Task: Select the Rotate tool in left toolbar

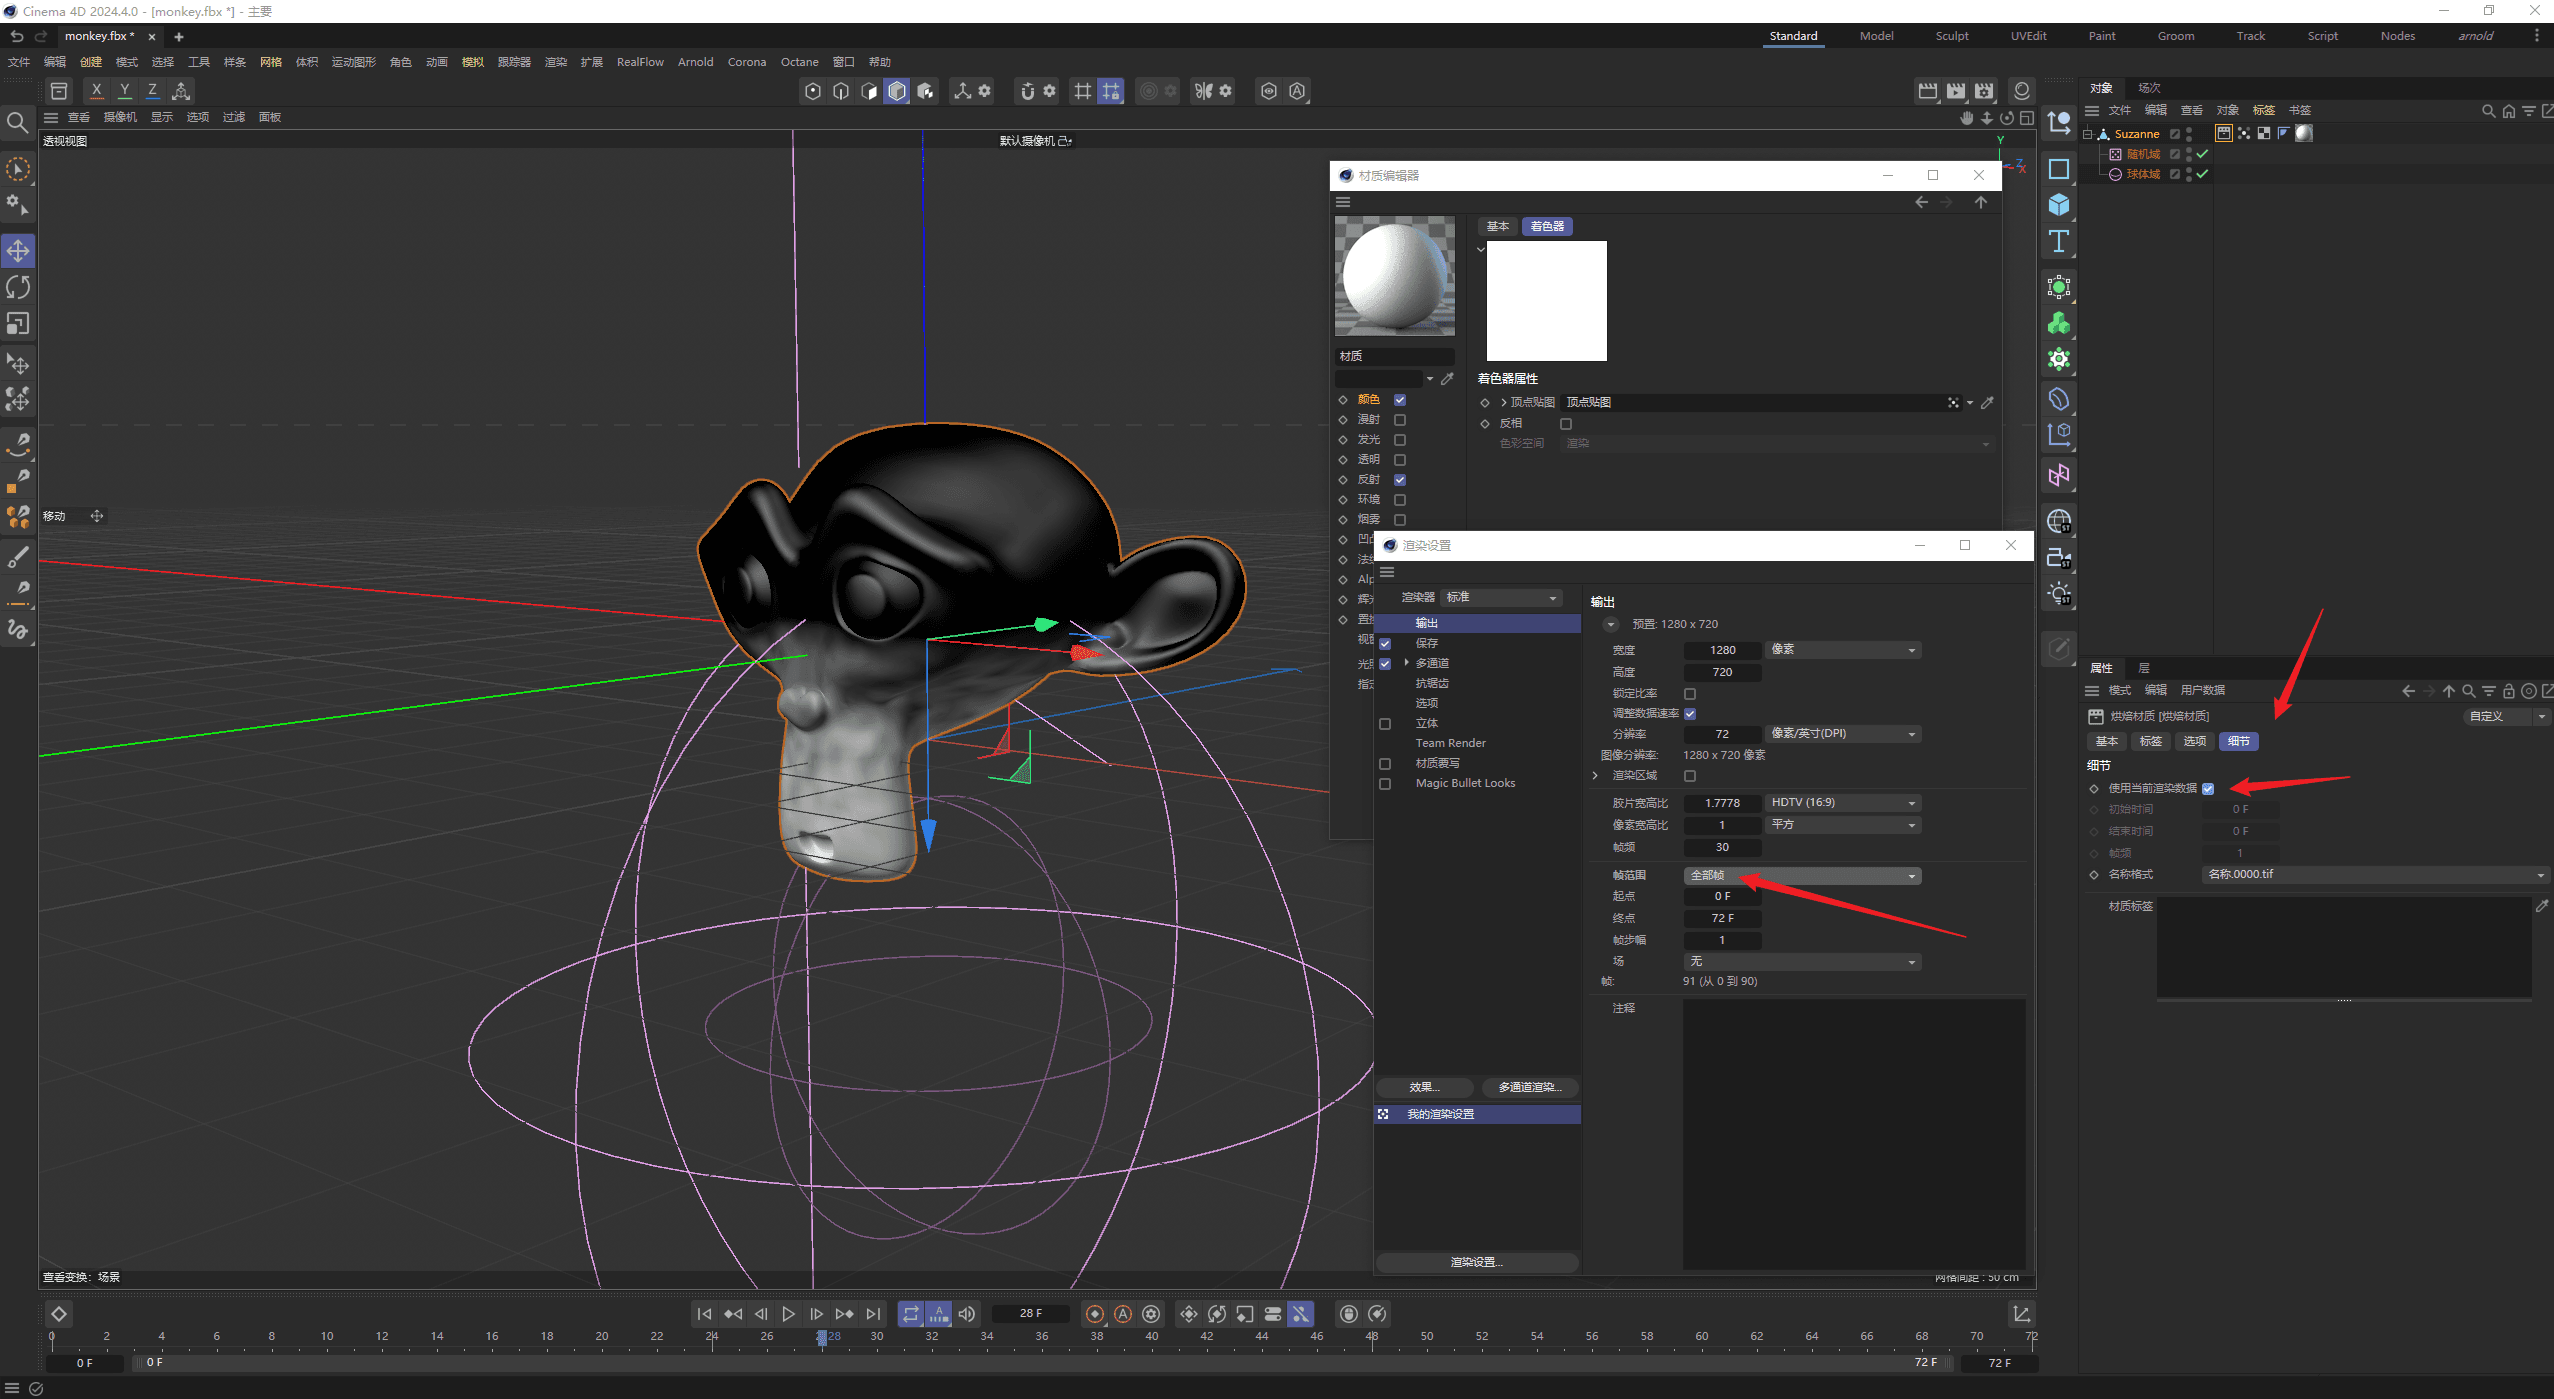Action: 18,288
